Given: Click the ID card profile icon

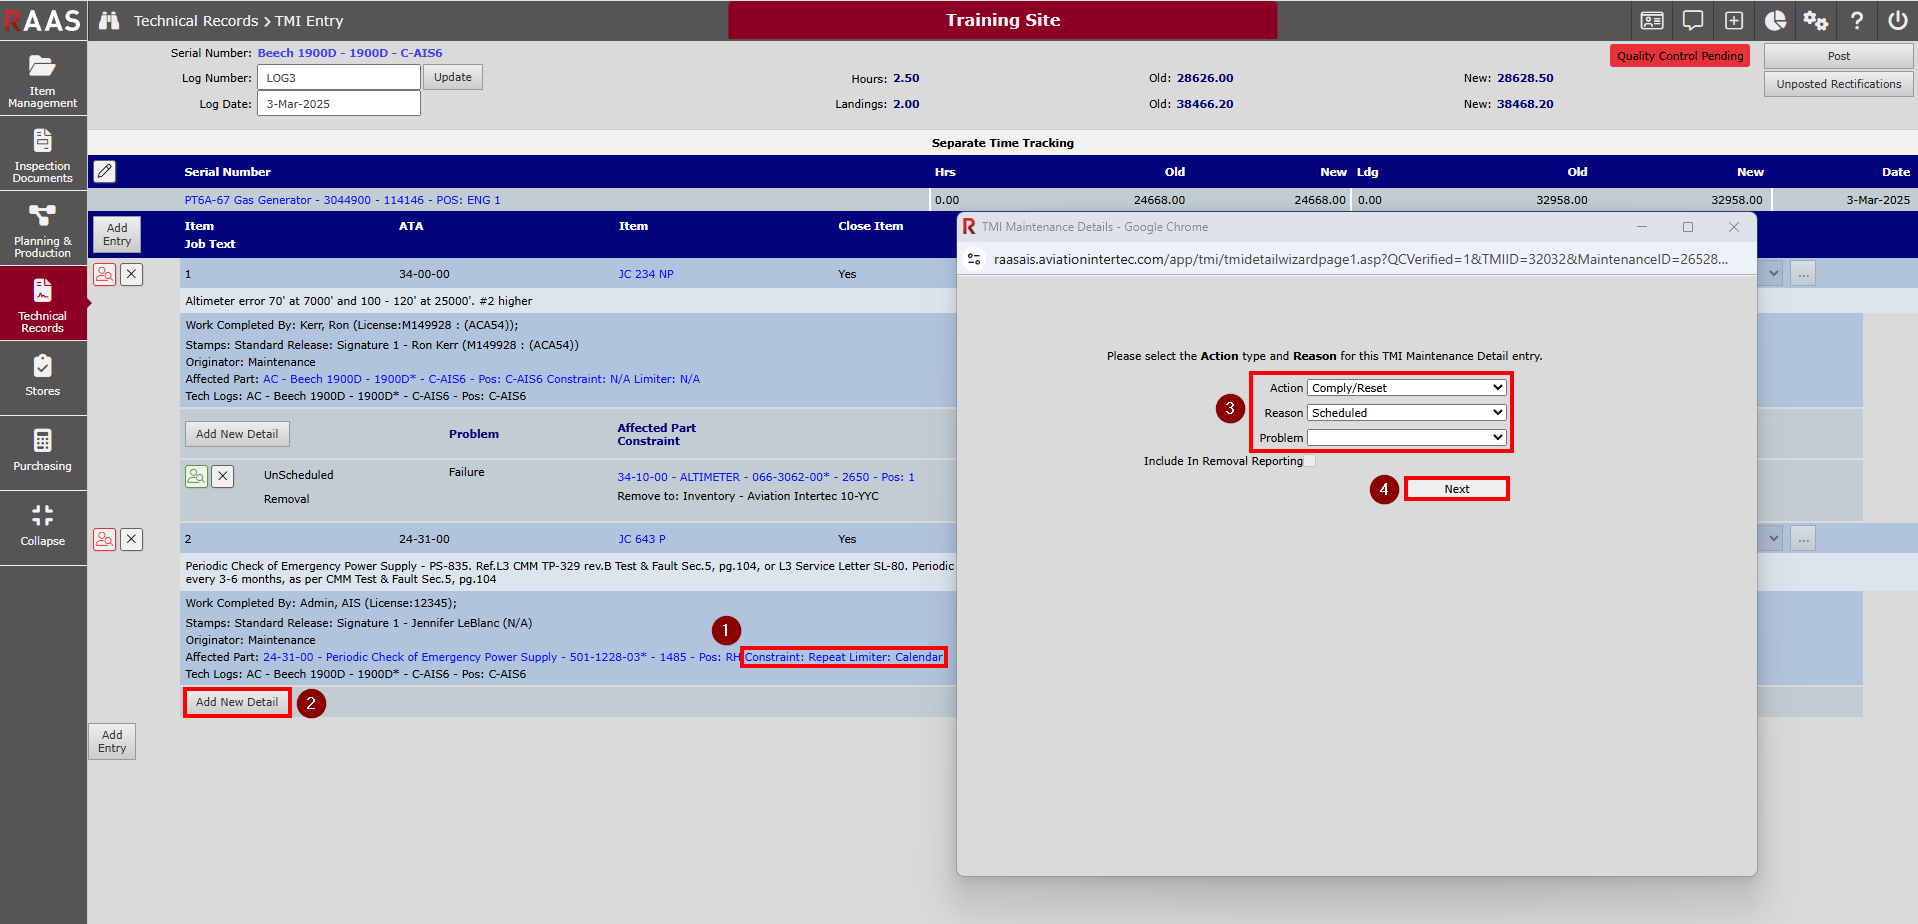Looking at the screenshot, I should click(1652, 20).
